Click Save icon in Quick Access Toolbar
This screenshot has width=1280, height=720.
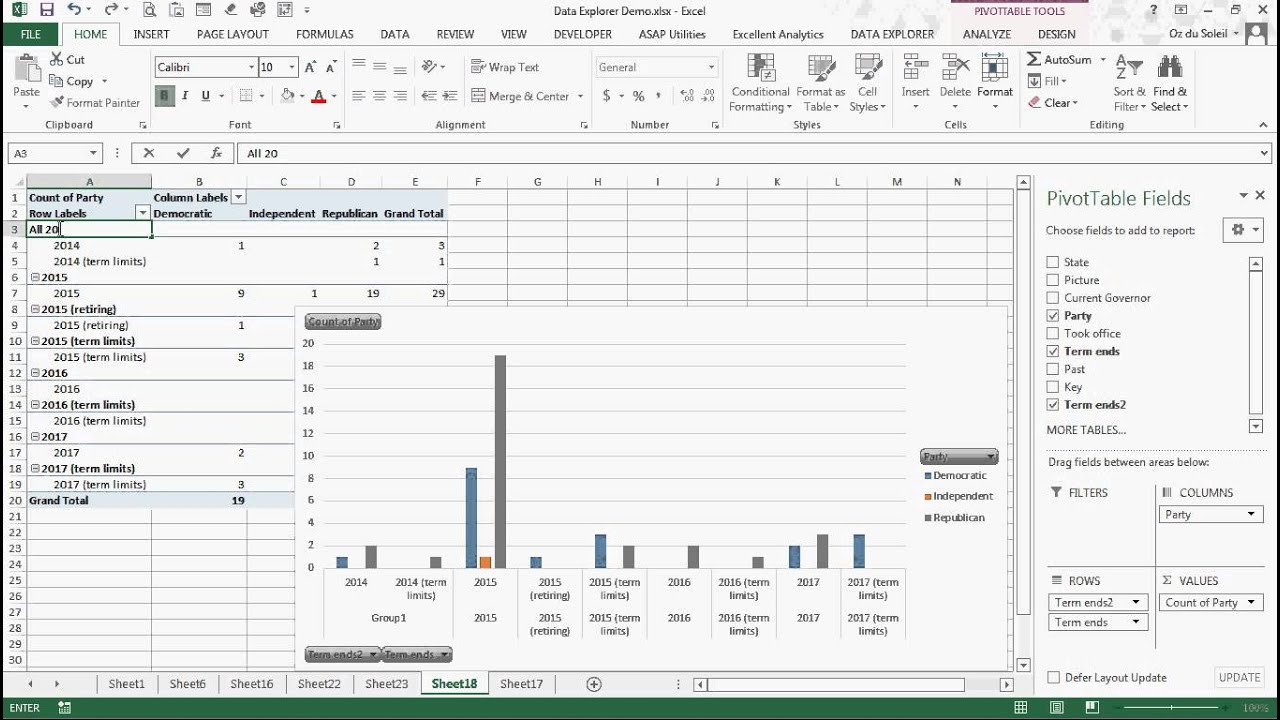pos(45,10)
